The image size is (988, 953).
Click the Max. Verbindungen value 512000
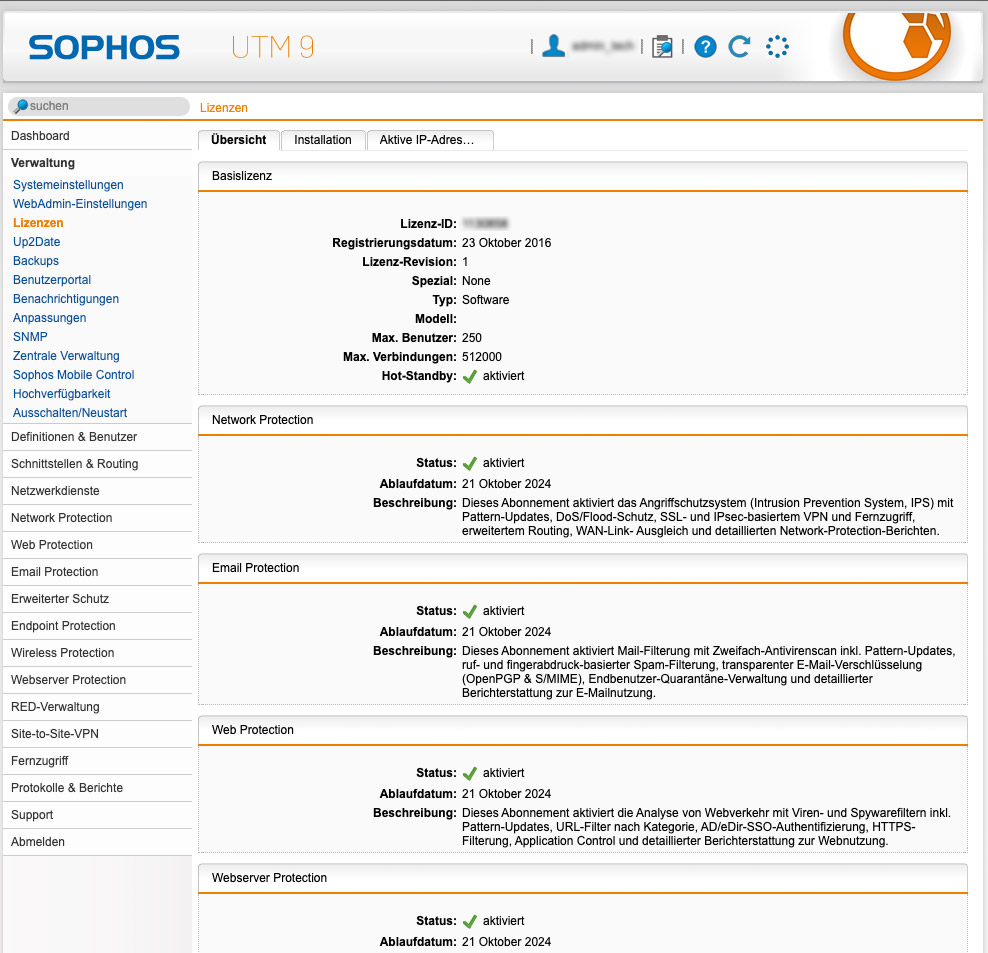pos(481,357)
